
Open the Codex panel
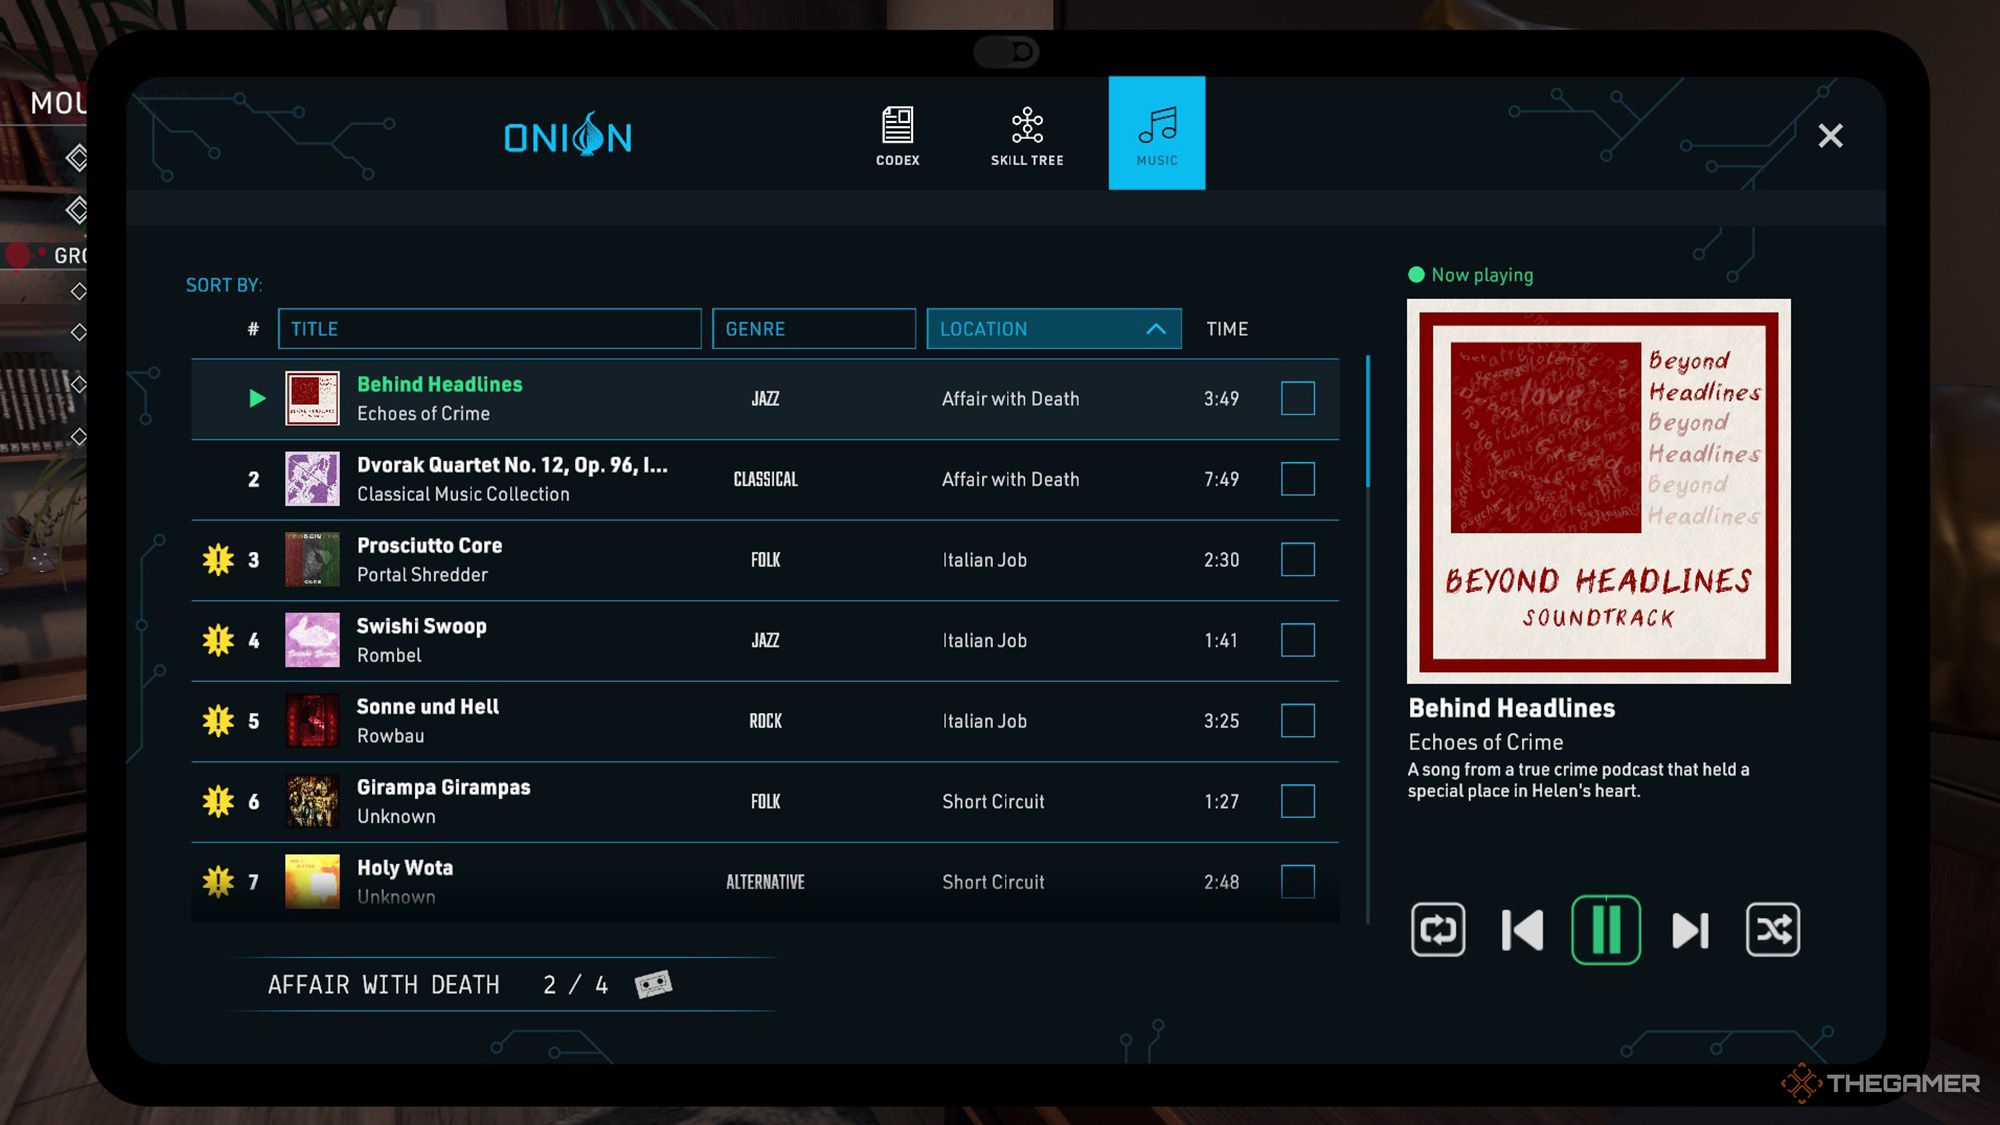(x=897, y=133)
